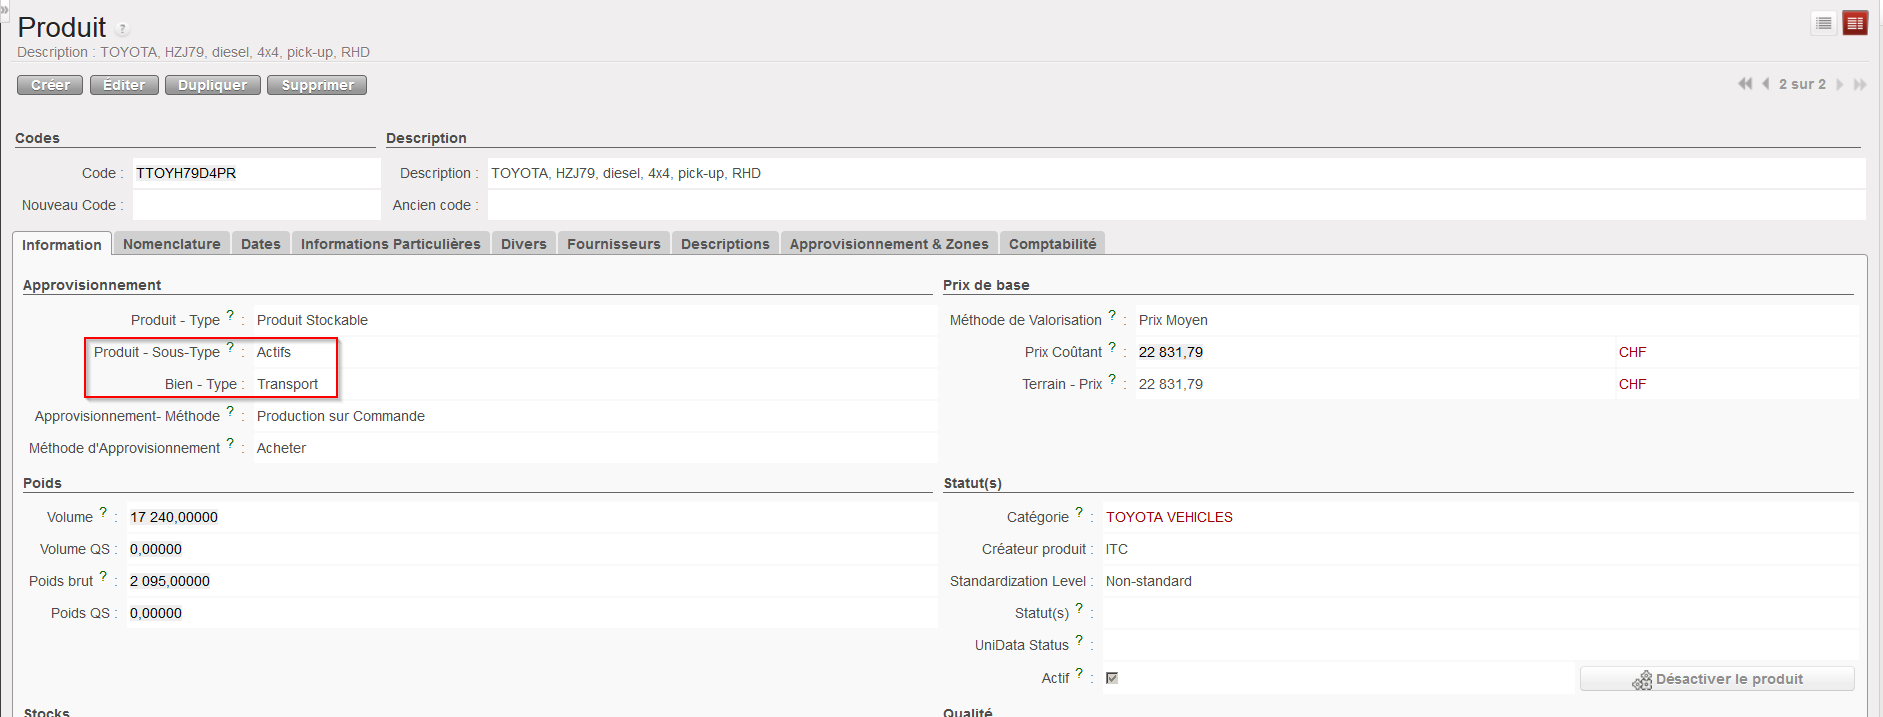1883x717 pixels.
Task: Switch to list view icon
Action: (x=1823, y=23)
